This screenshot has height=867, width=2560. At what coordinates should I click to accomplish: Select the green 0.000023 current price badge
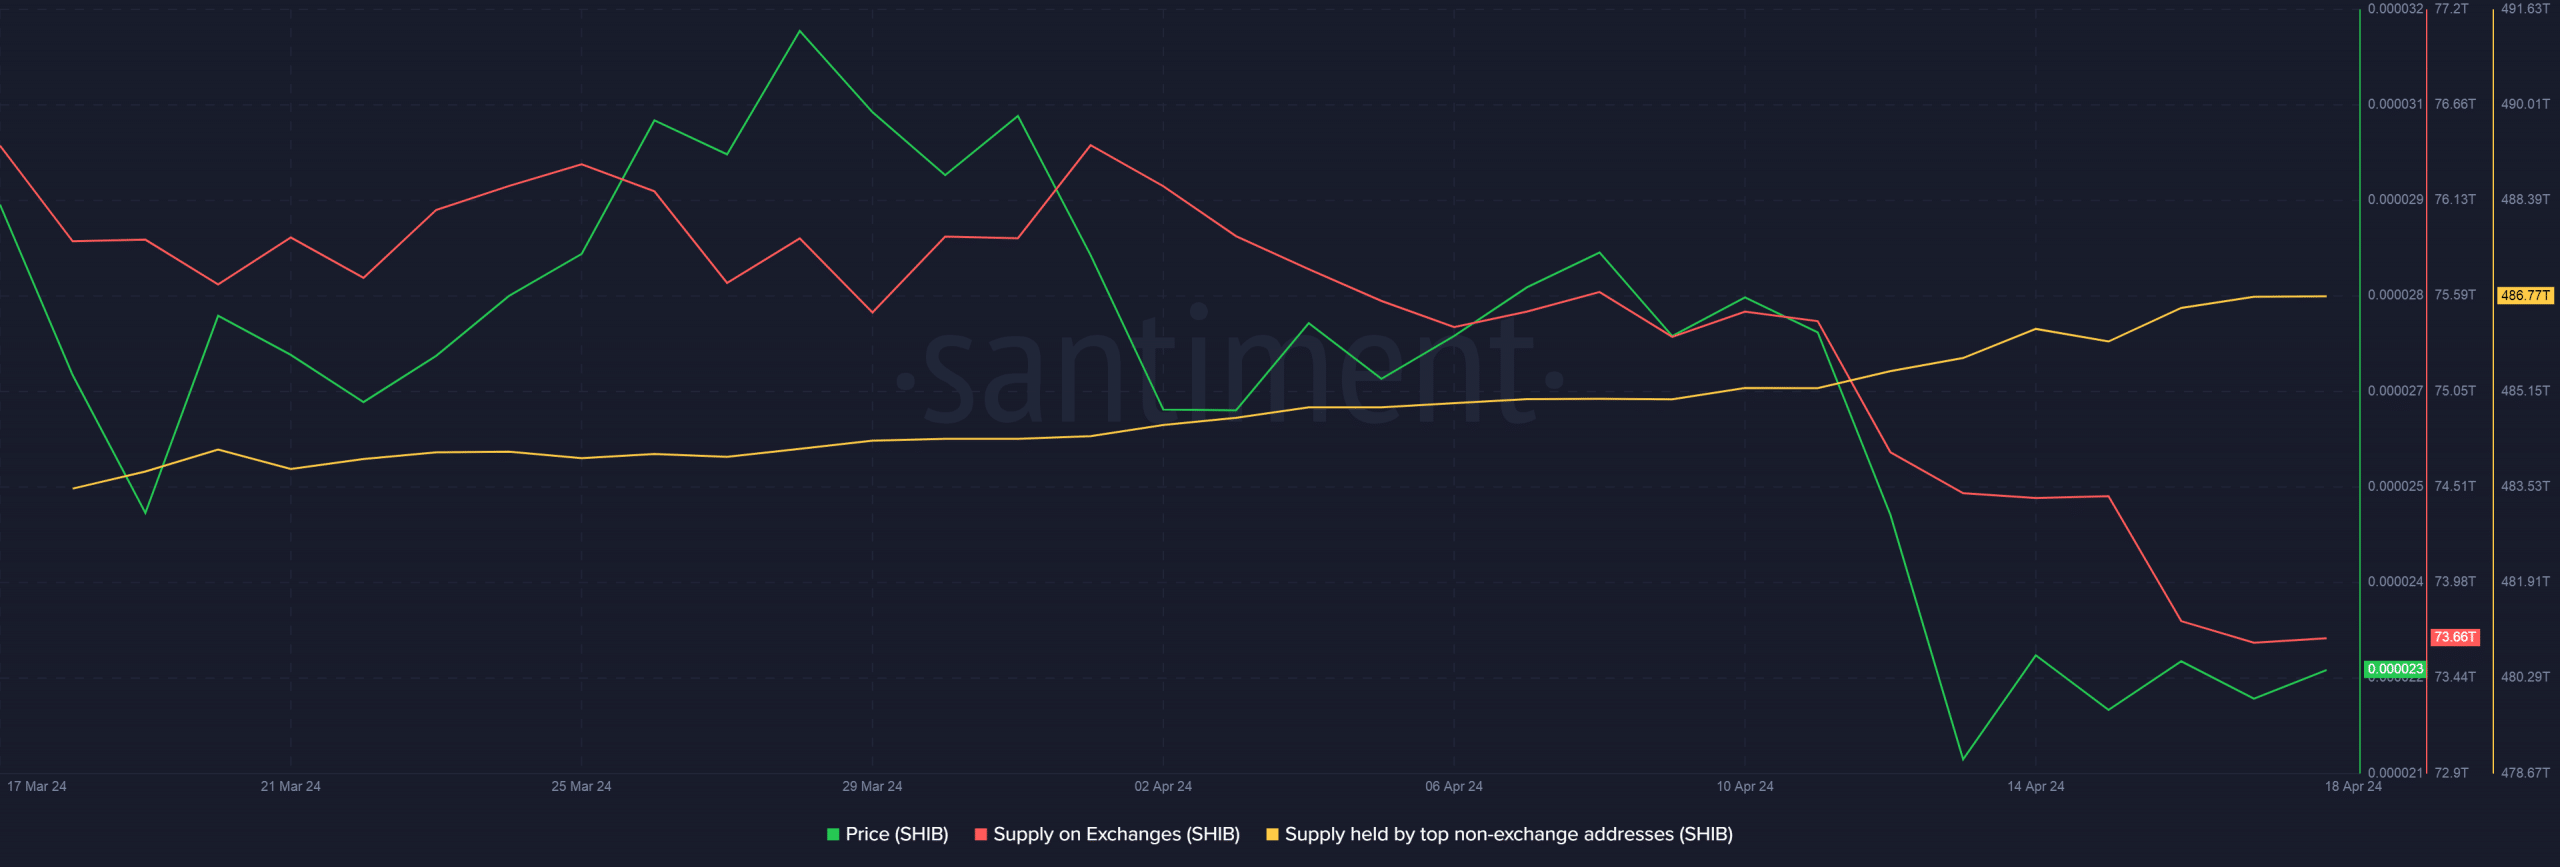point(2395,669)
